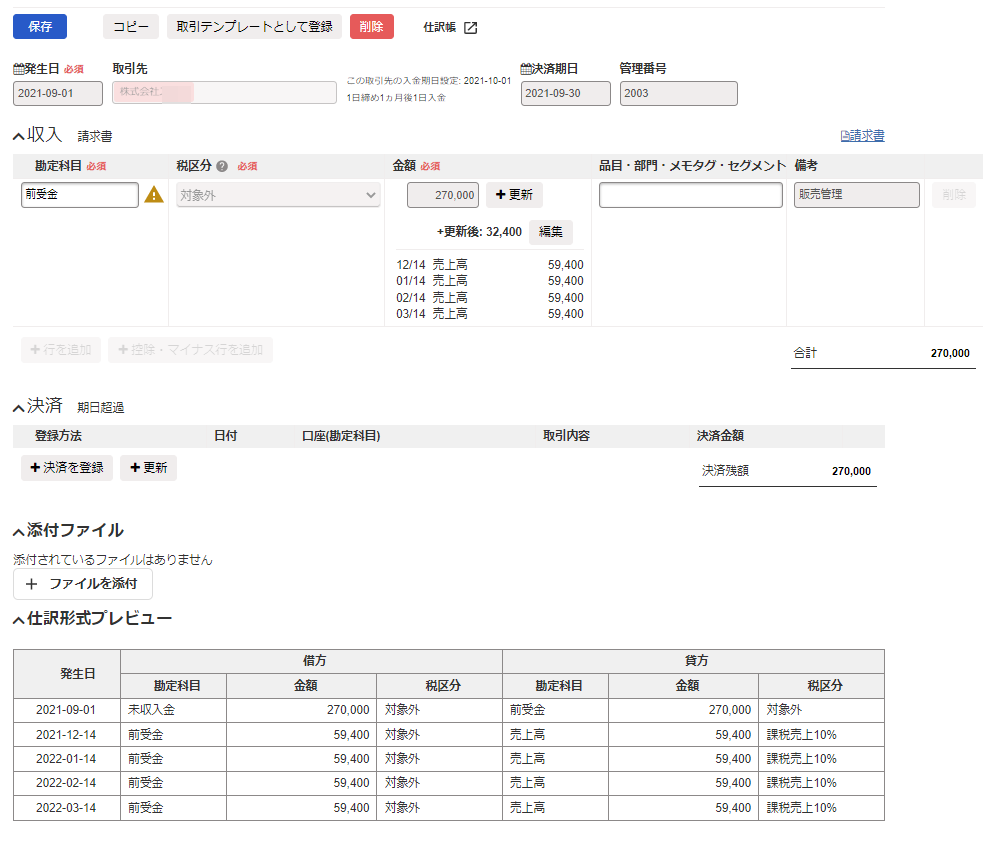The width and height of the screenshot is (1002, 841).
Task: Click preview row date 2021-12-14
Action: point(66,735)
